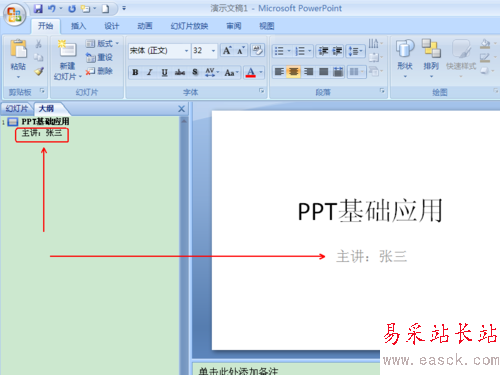Open the Customize Quick Access Toolbar dropdown
The height and width of the screenshot is (375, 500).
(124, 8)
